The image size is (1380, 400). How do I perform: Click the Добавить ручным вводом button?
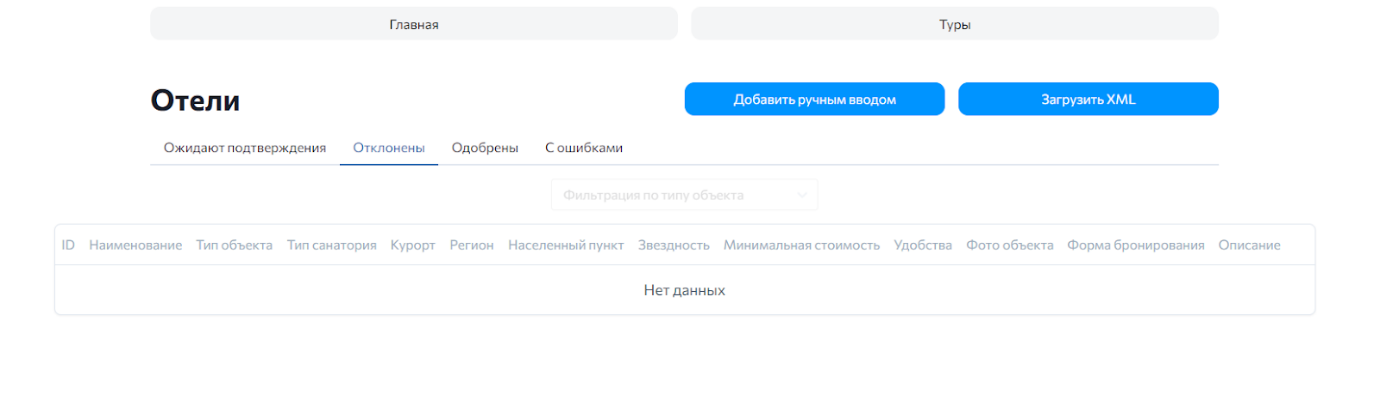[815, 99]
